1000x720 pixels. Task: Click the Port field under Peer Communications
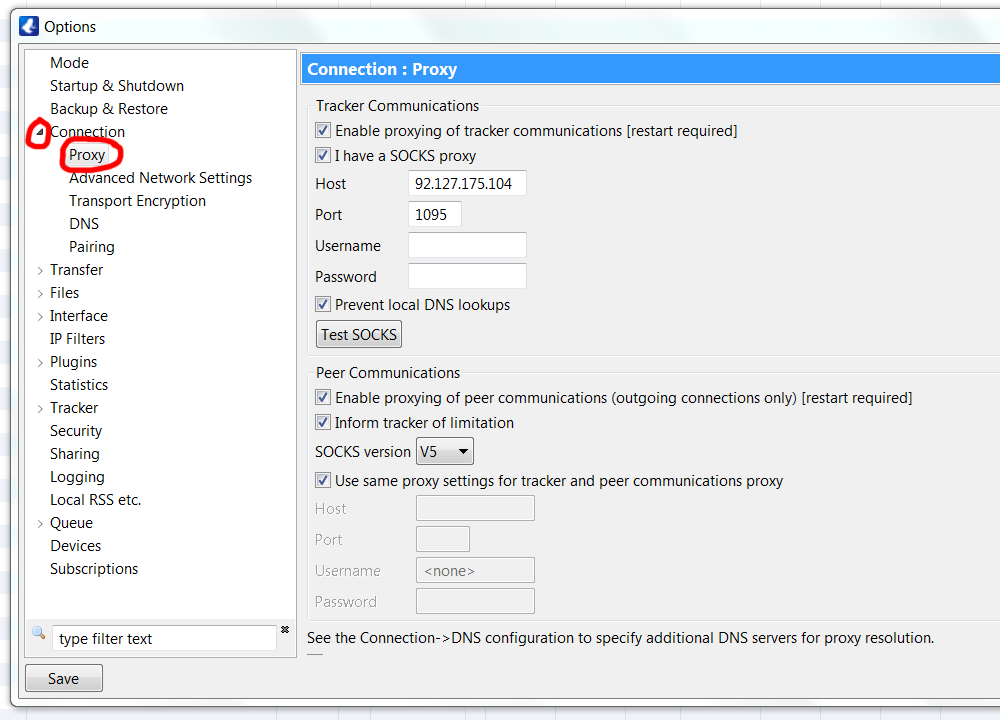click(x=443, y=540)
